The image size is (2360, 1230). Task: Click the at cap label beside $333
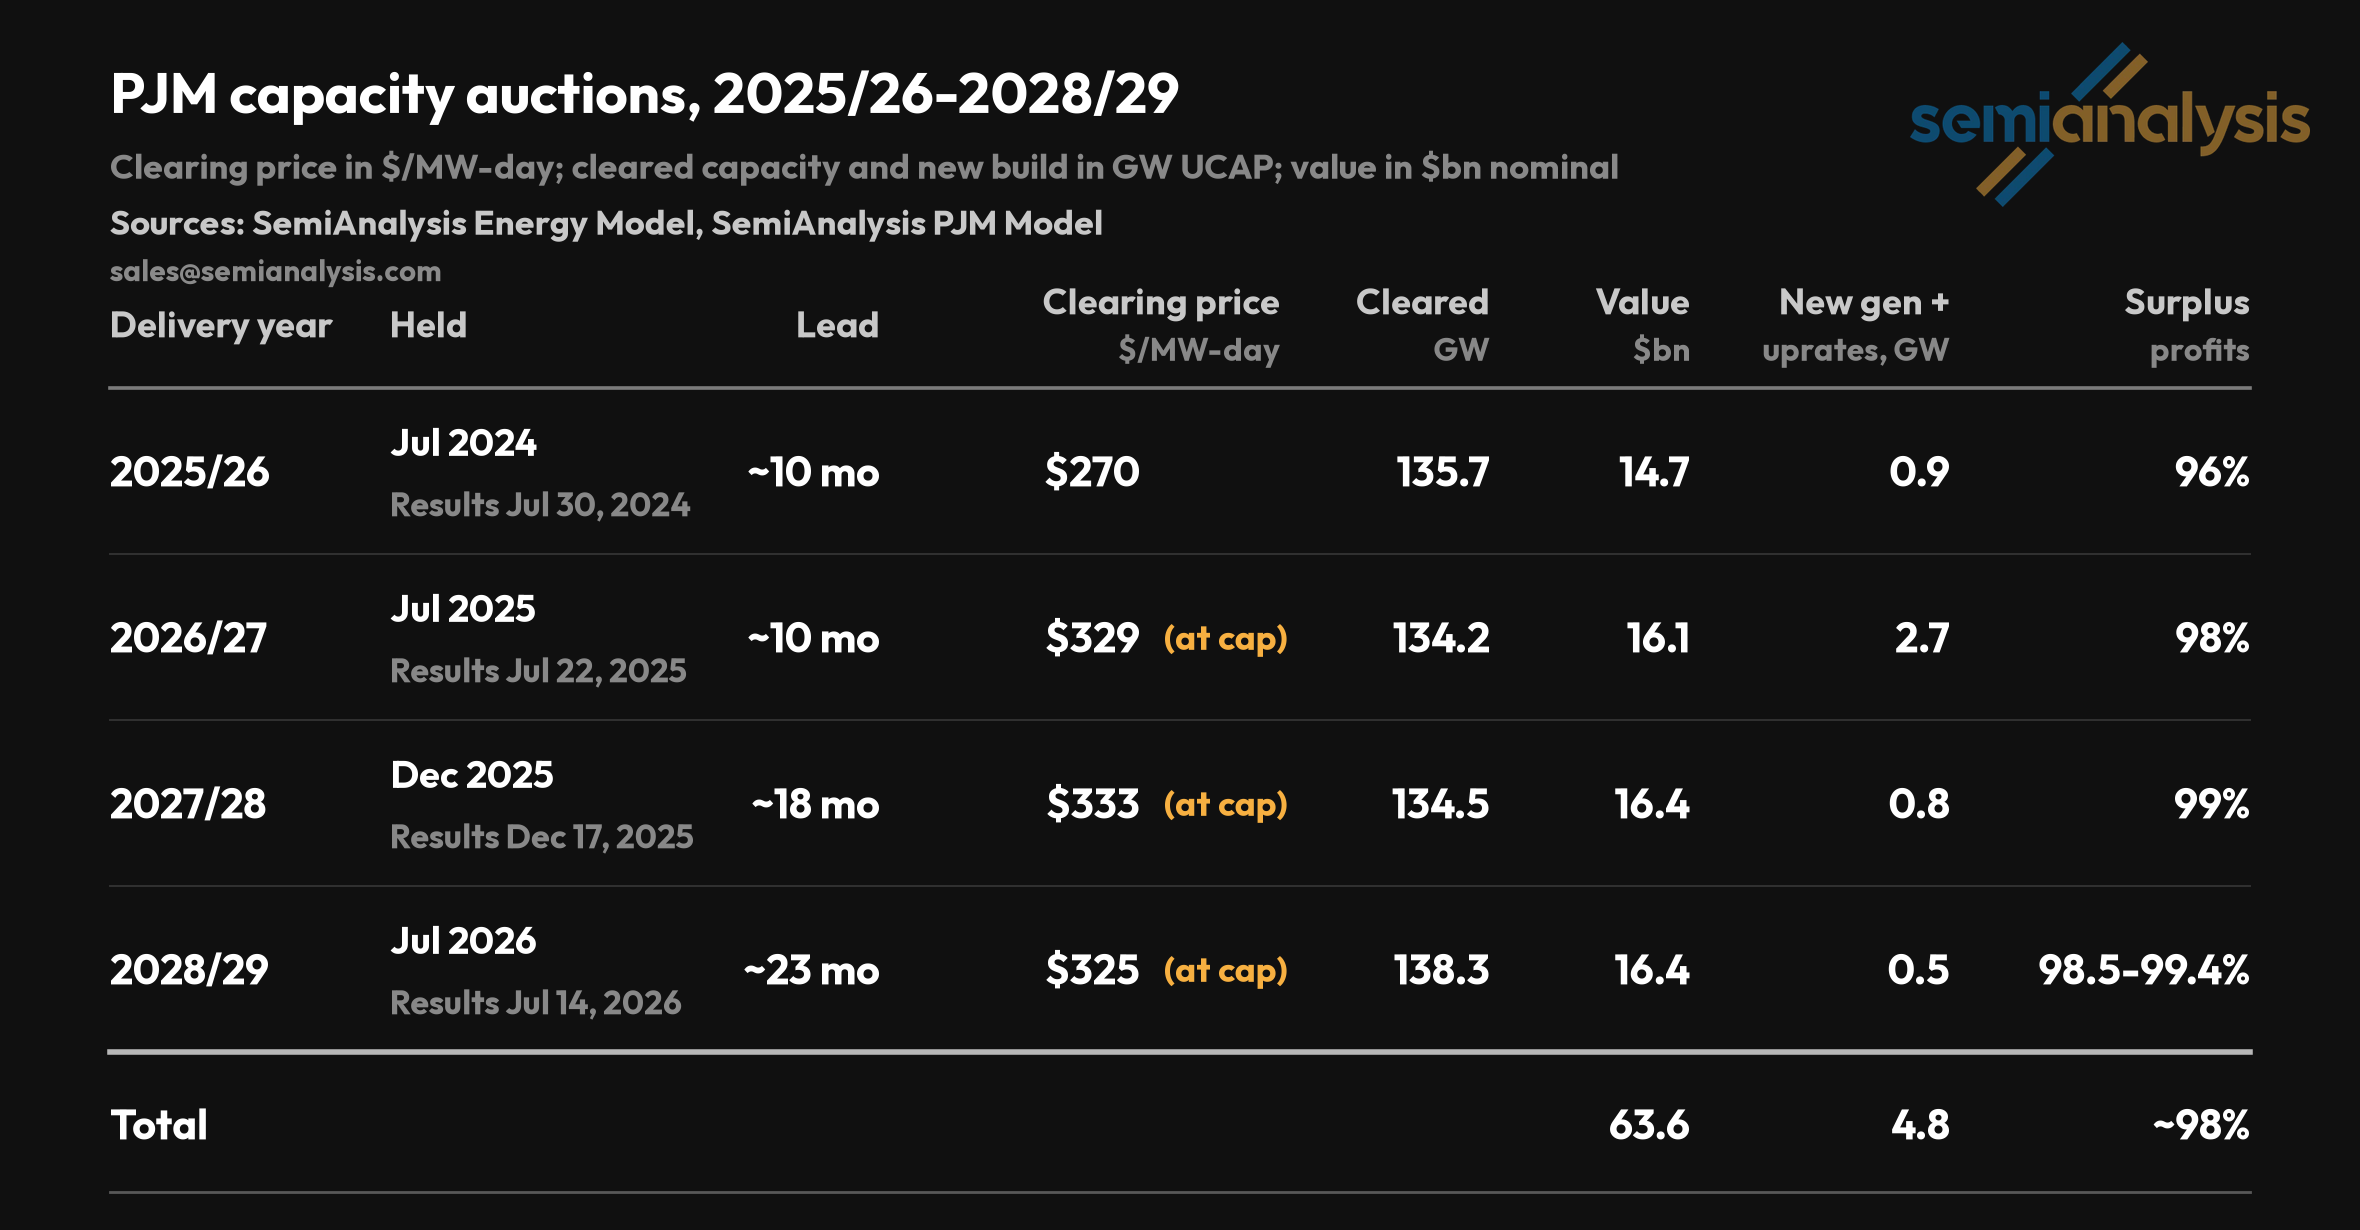(1225, 805)
